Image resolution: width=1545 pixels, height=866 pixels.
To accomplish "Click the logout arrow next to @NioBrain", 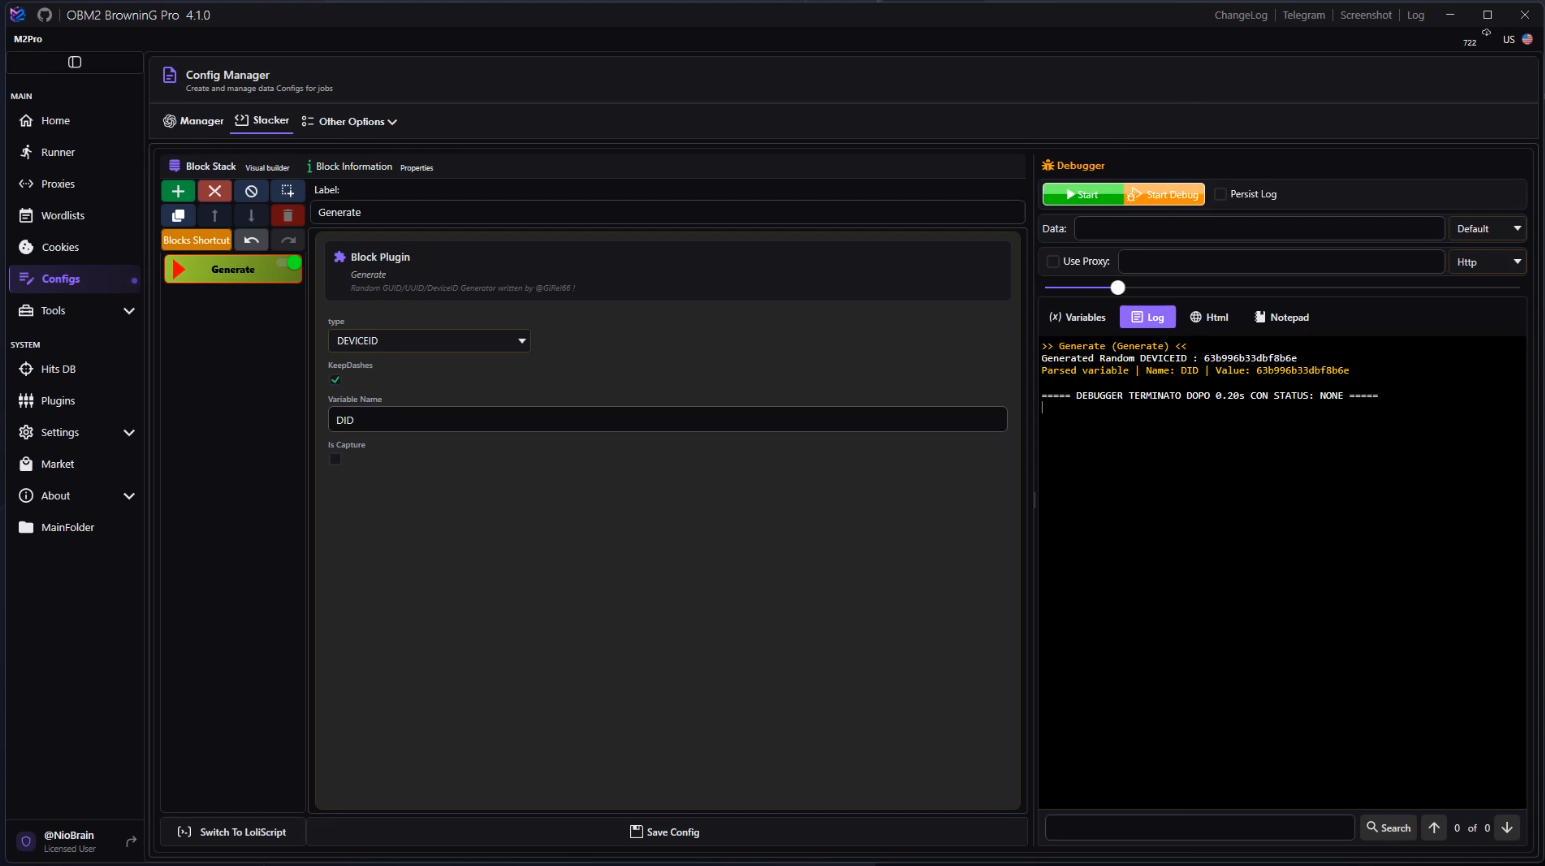I will click(131, 841).
